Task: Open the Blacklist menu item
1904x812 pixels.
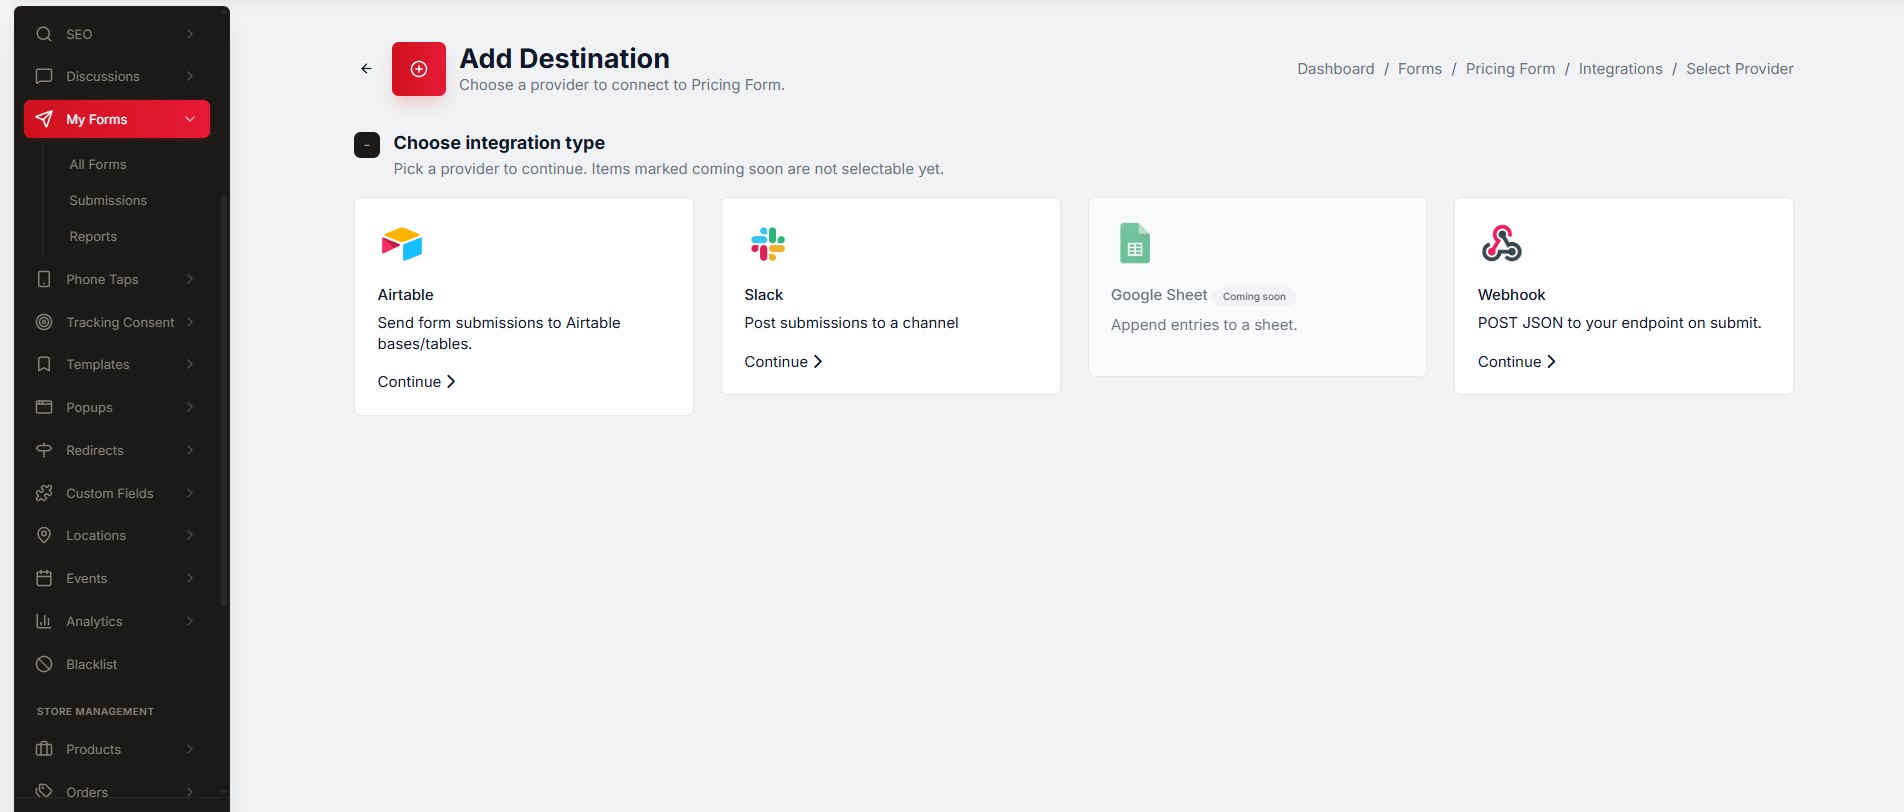Action: point(117,664)
